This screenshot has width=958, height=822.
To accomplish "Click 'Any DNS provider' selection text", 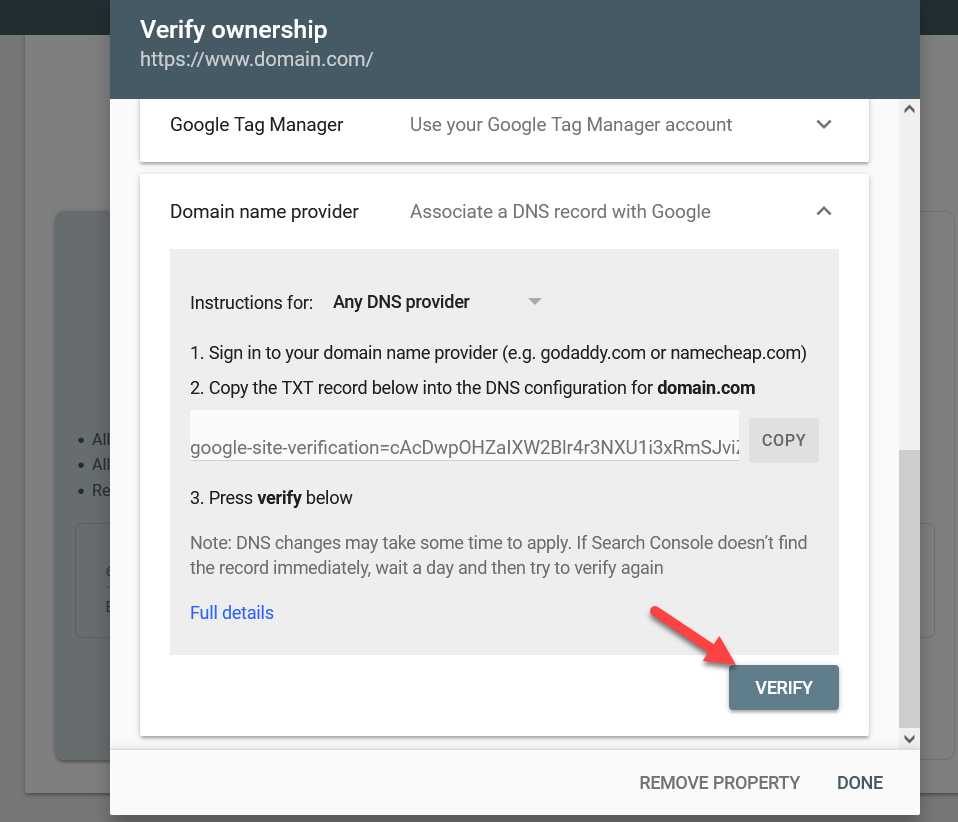I will [401, 302].
